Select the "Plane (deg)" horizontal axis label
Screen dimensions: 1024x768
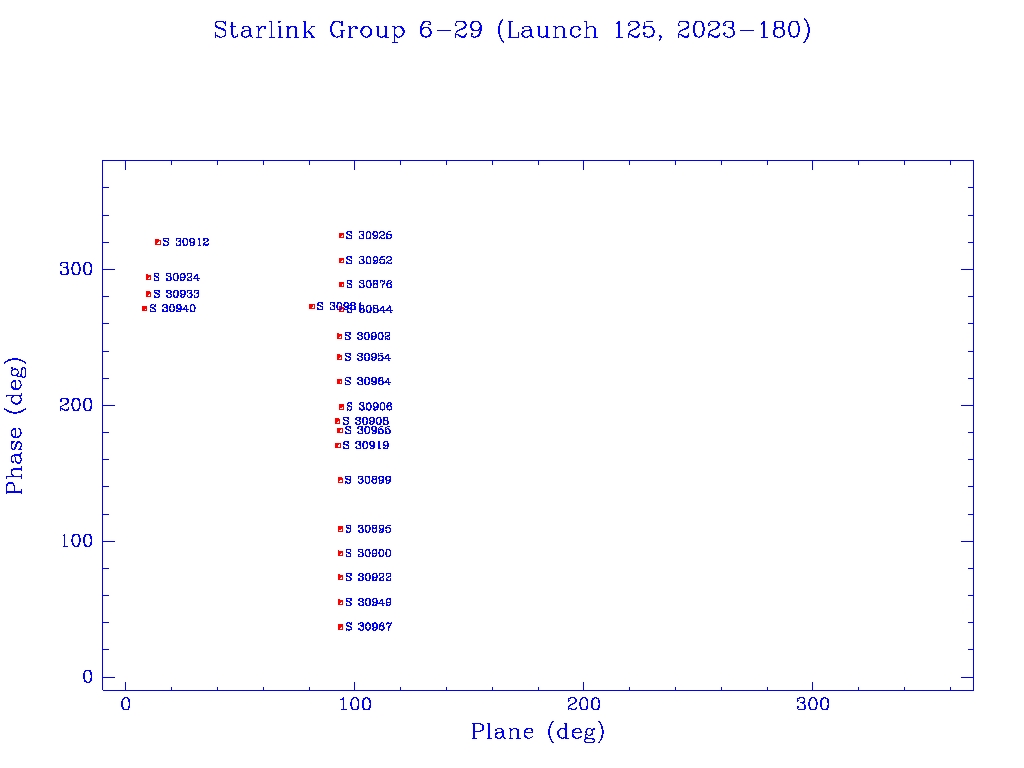point(538,732)
